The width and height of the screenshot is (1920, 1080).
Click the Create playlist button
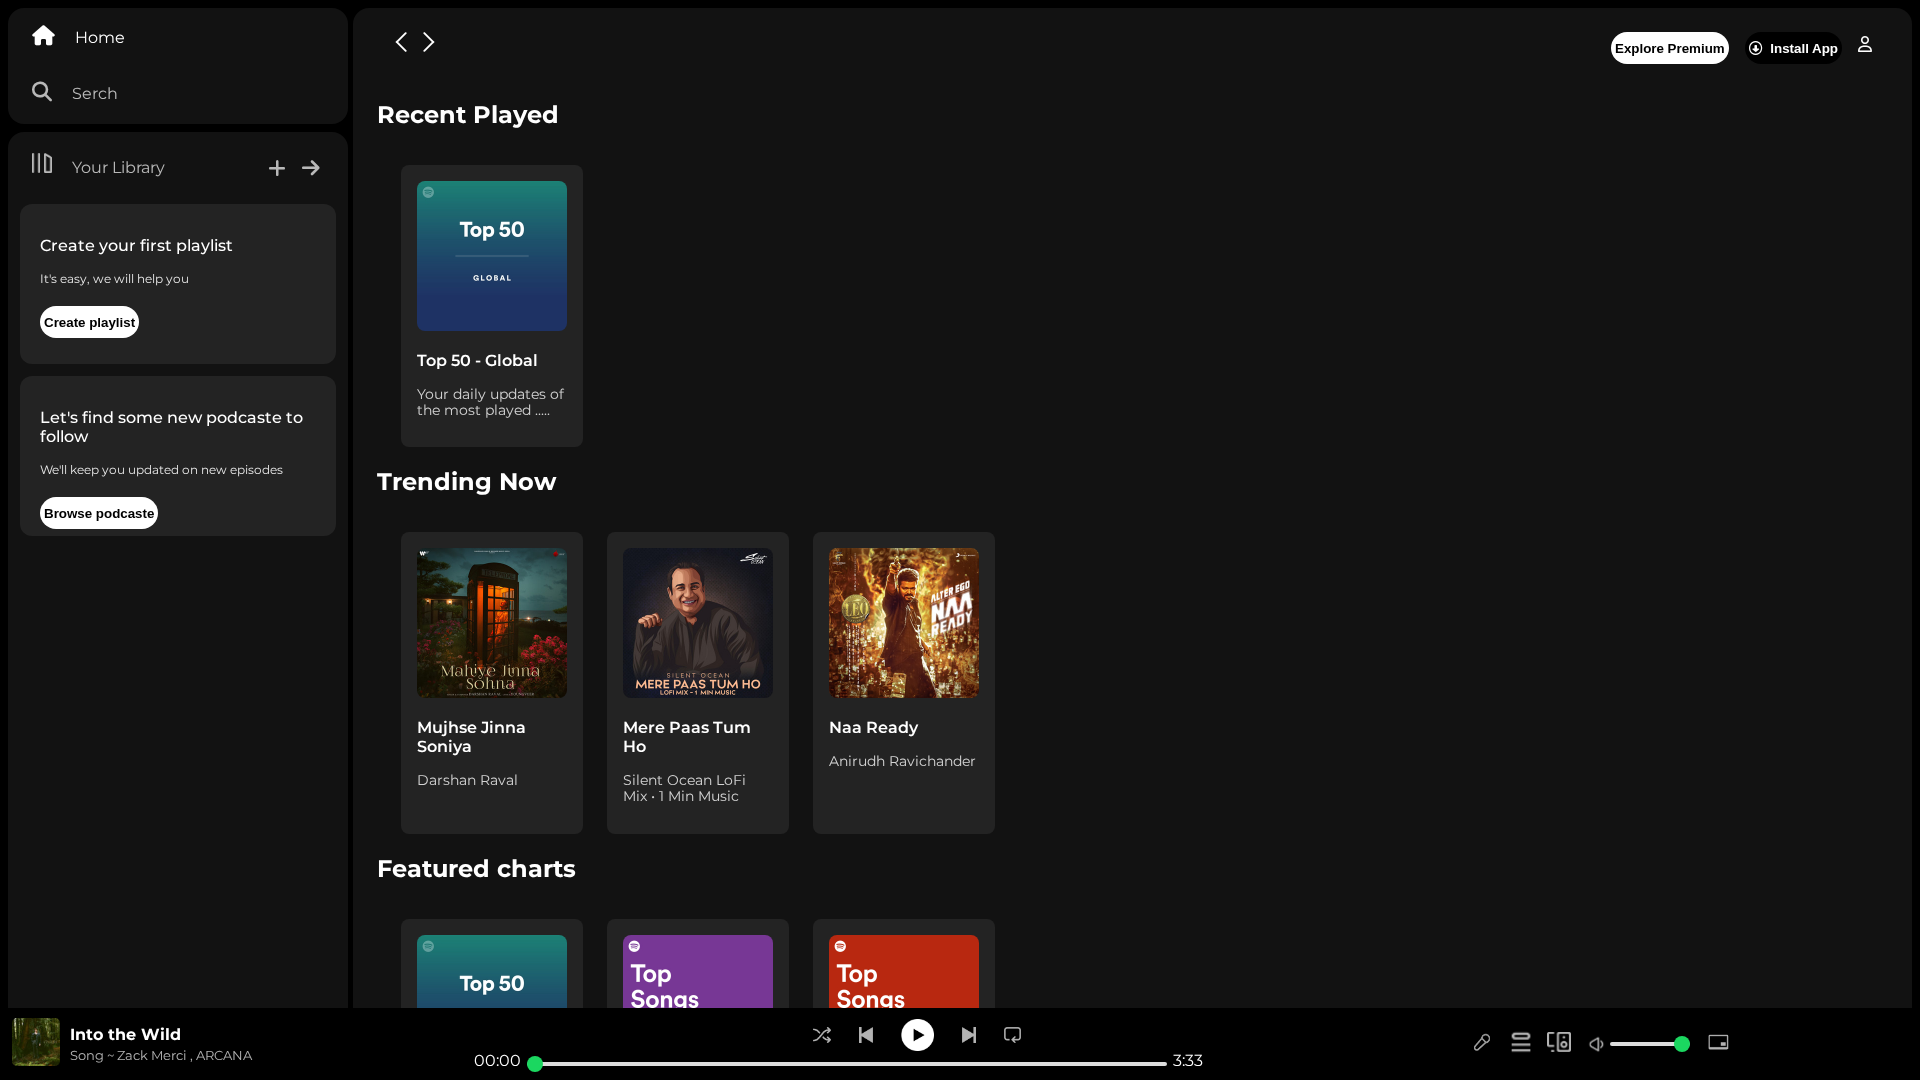89,322
